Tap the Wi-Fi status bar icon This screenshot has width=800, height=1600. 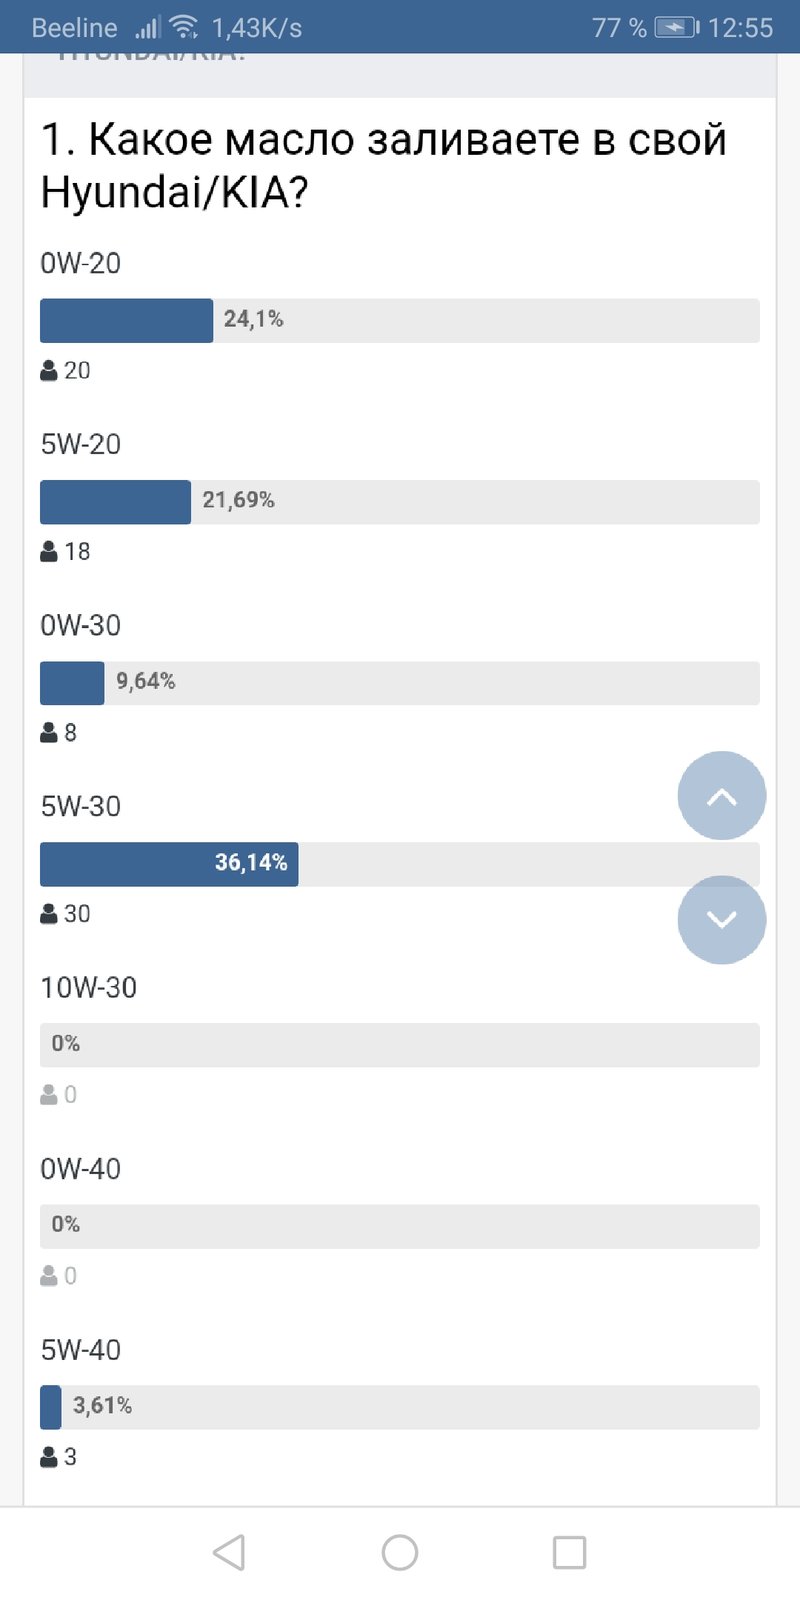click(x=183, y=27)
